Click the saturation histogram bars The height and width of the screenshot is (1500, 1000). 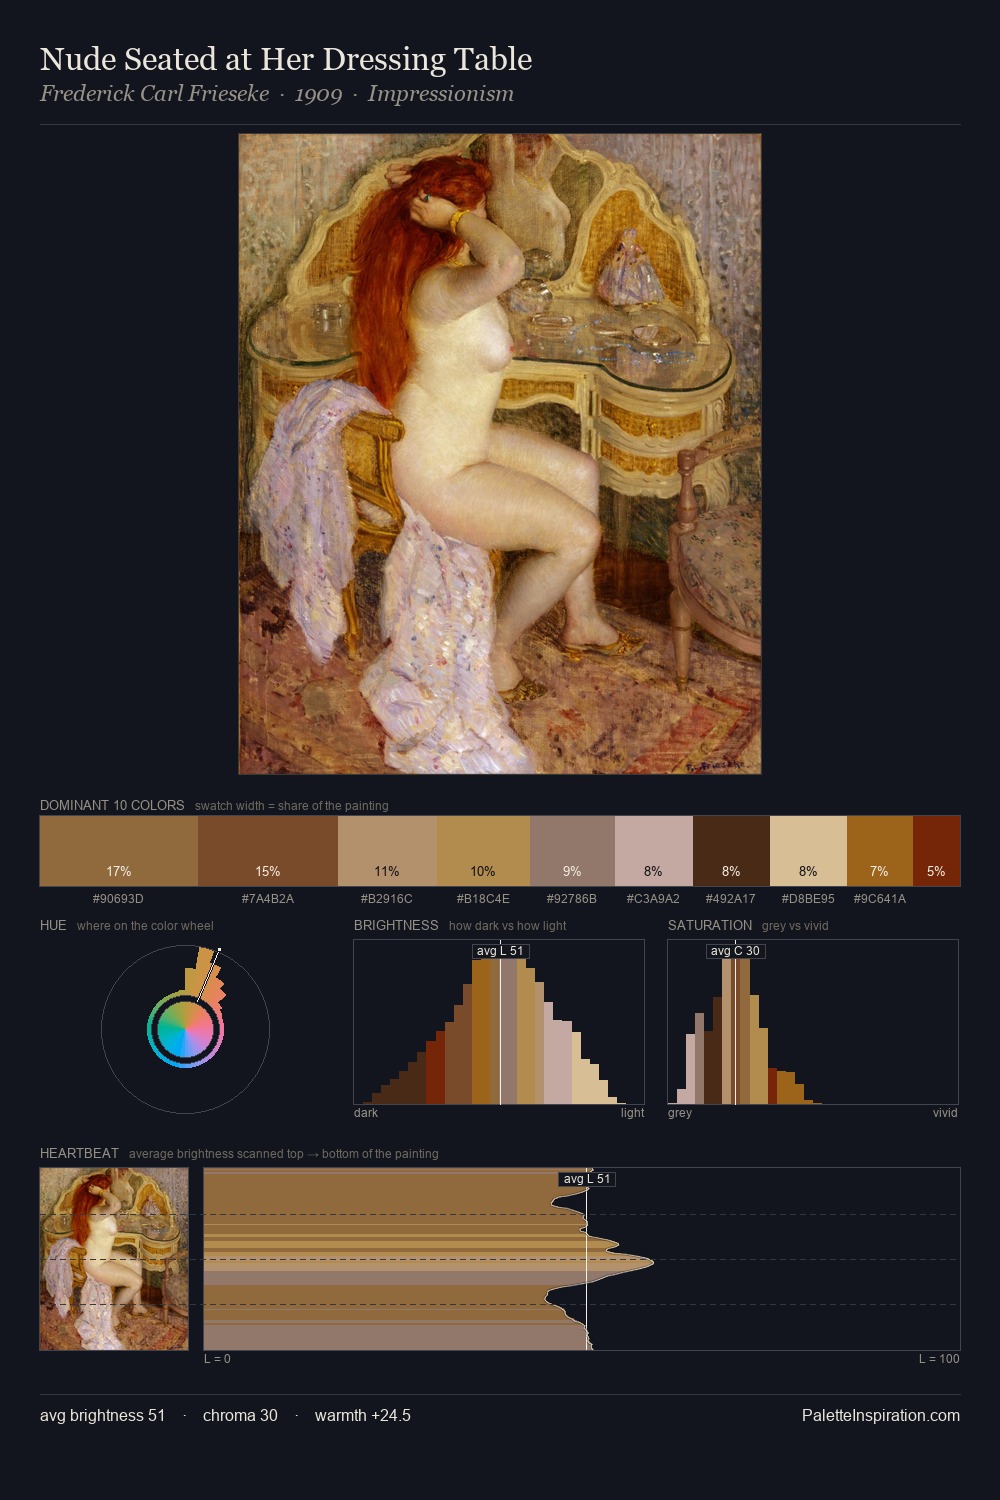coord(813,1022)
